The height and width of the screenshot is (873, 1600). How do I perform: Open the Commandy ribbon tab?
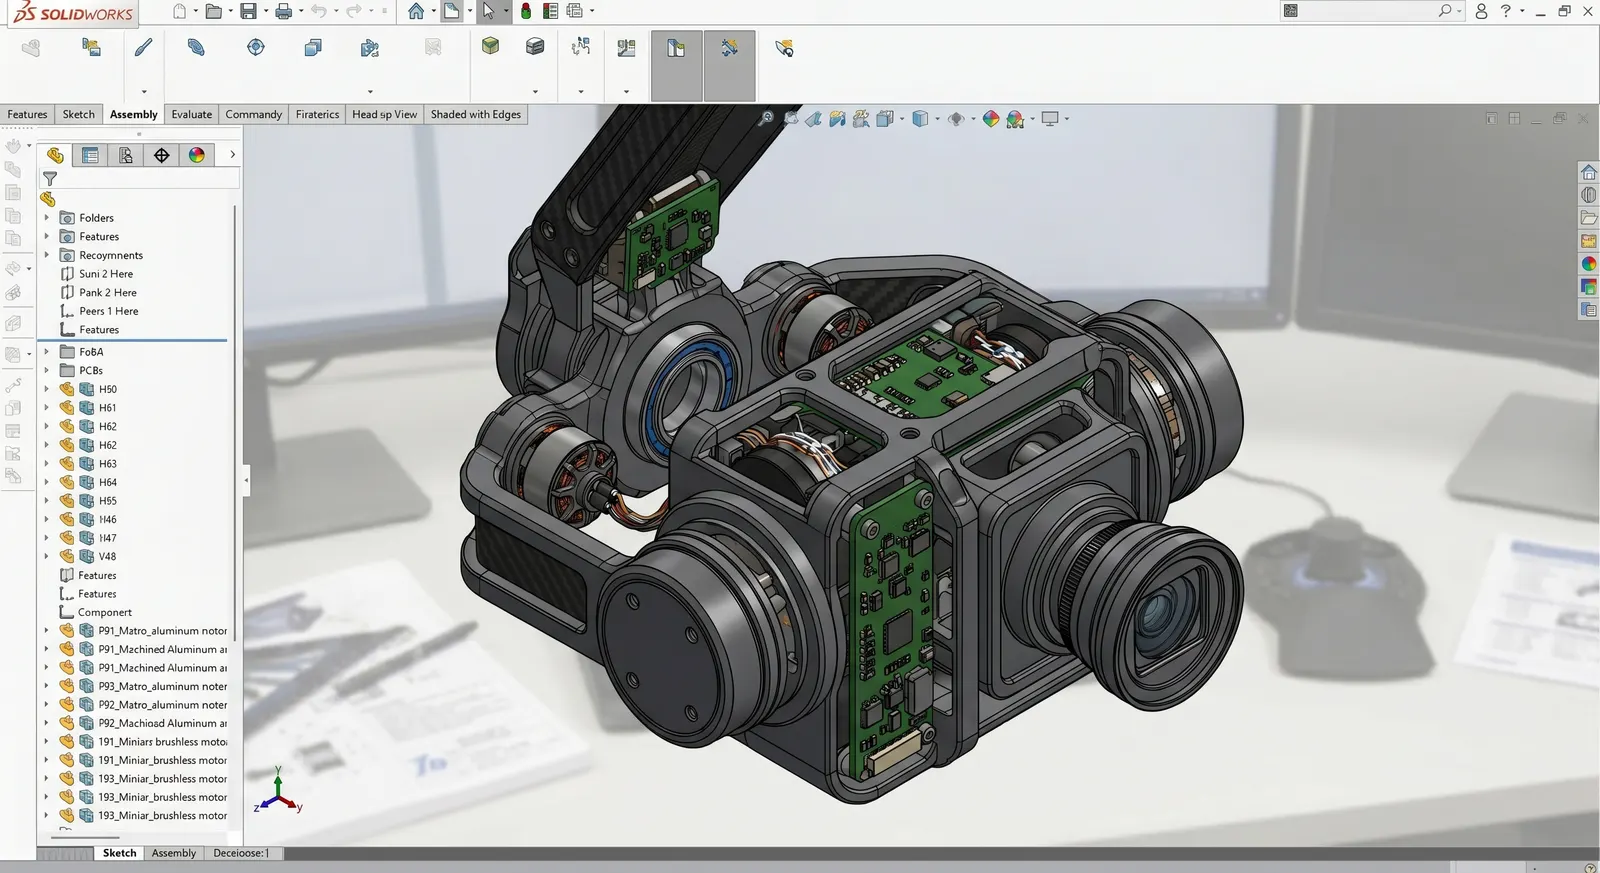click(254, 114)
